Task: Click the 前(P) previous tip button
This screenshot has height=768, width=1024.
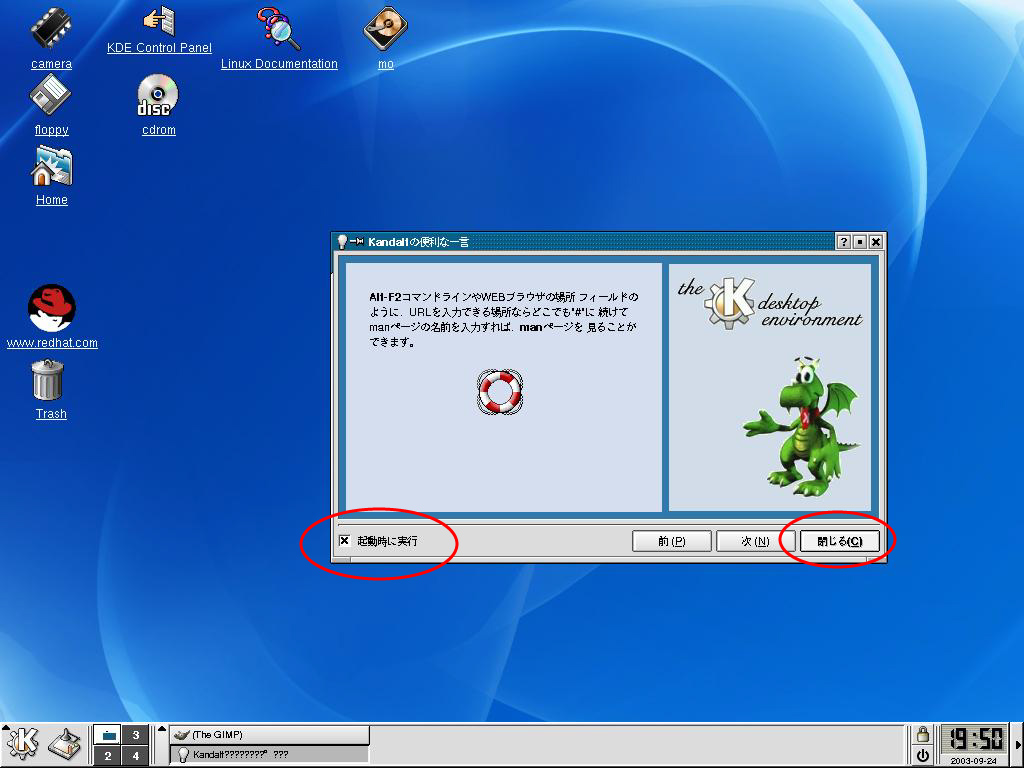Action: coord(671,541)
